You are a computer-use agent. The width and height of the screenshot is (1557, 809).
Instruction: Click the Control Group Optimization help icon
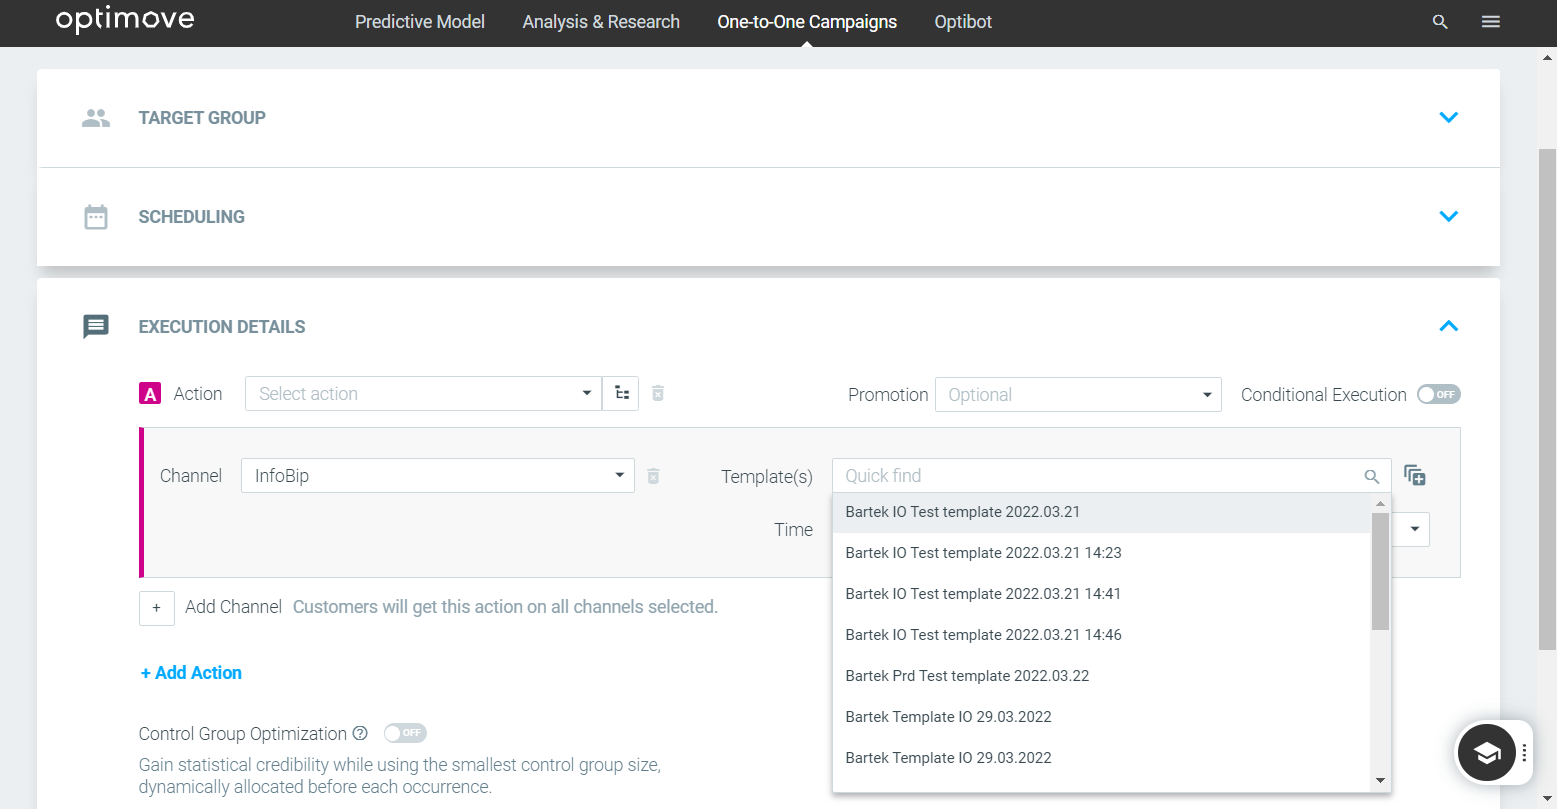pyautogui.click(x=360, y=734)
